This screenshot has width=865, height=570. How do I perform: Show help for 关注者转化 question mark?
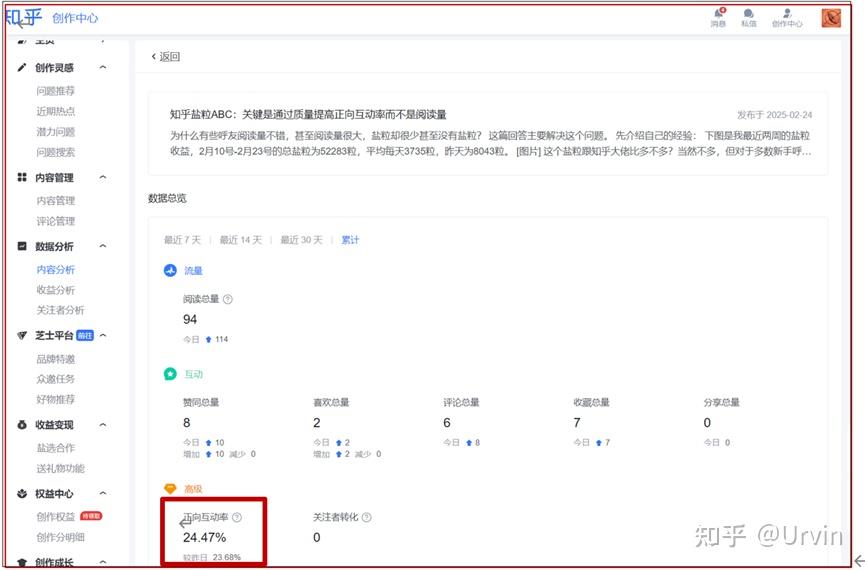click(x=367, y=518)
